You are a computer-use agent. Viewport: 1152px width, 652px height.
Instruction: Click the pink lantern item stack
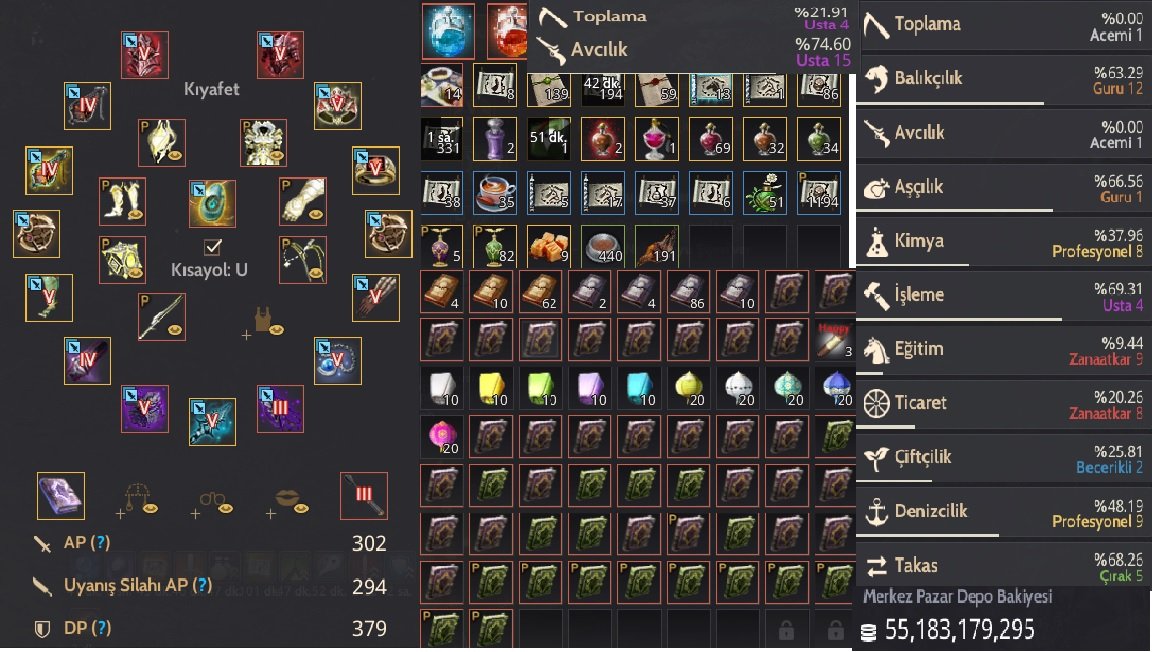pos(442,437)
